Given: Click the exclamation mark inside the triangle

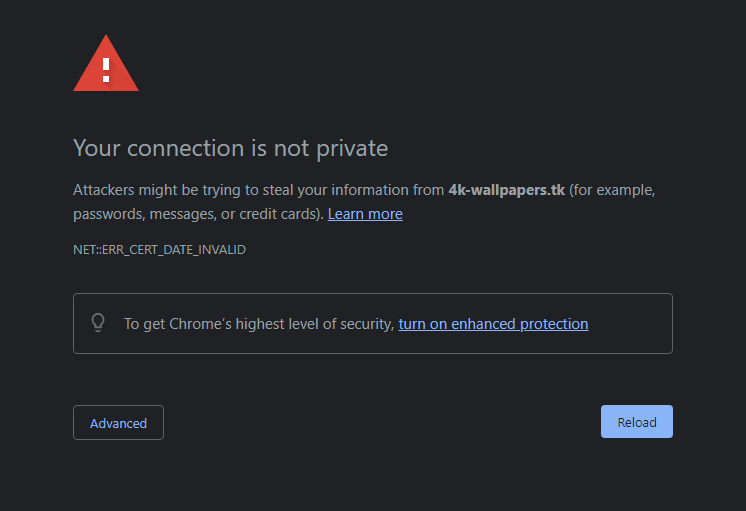Looking at the screenshot, I should [x=106, y=70].
